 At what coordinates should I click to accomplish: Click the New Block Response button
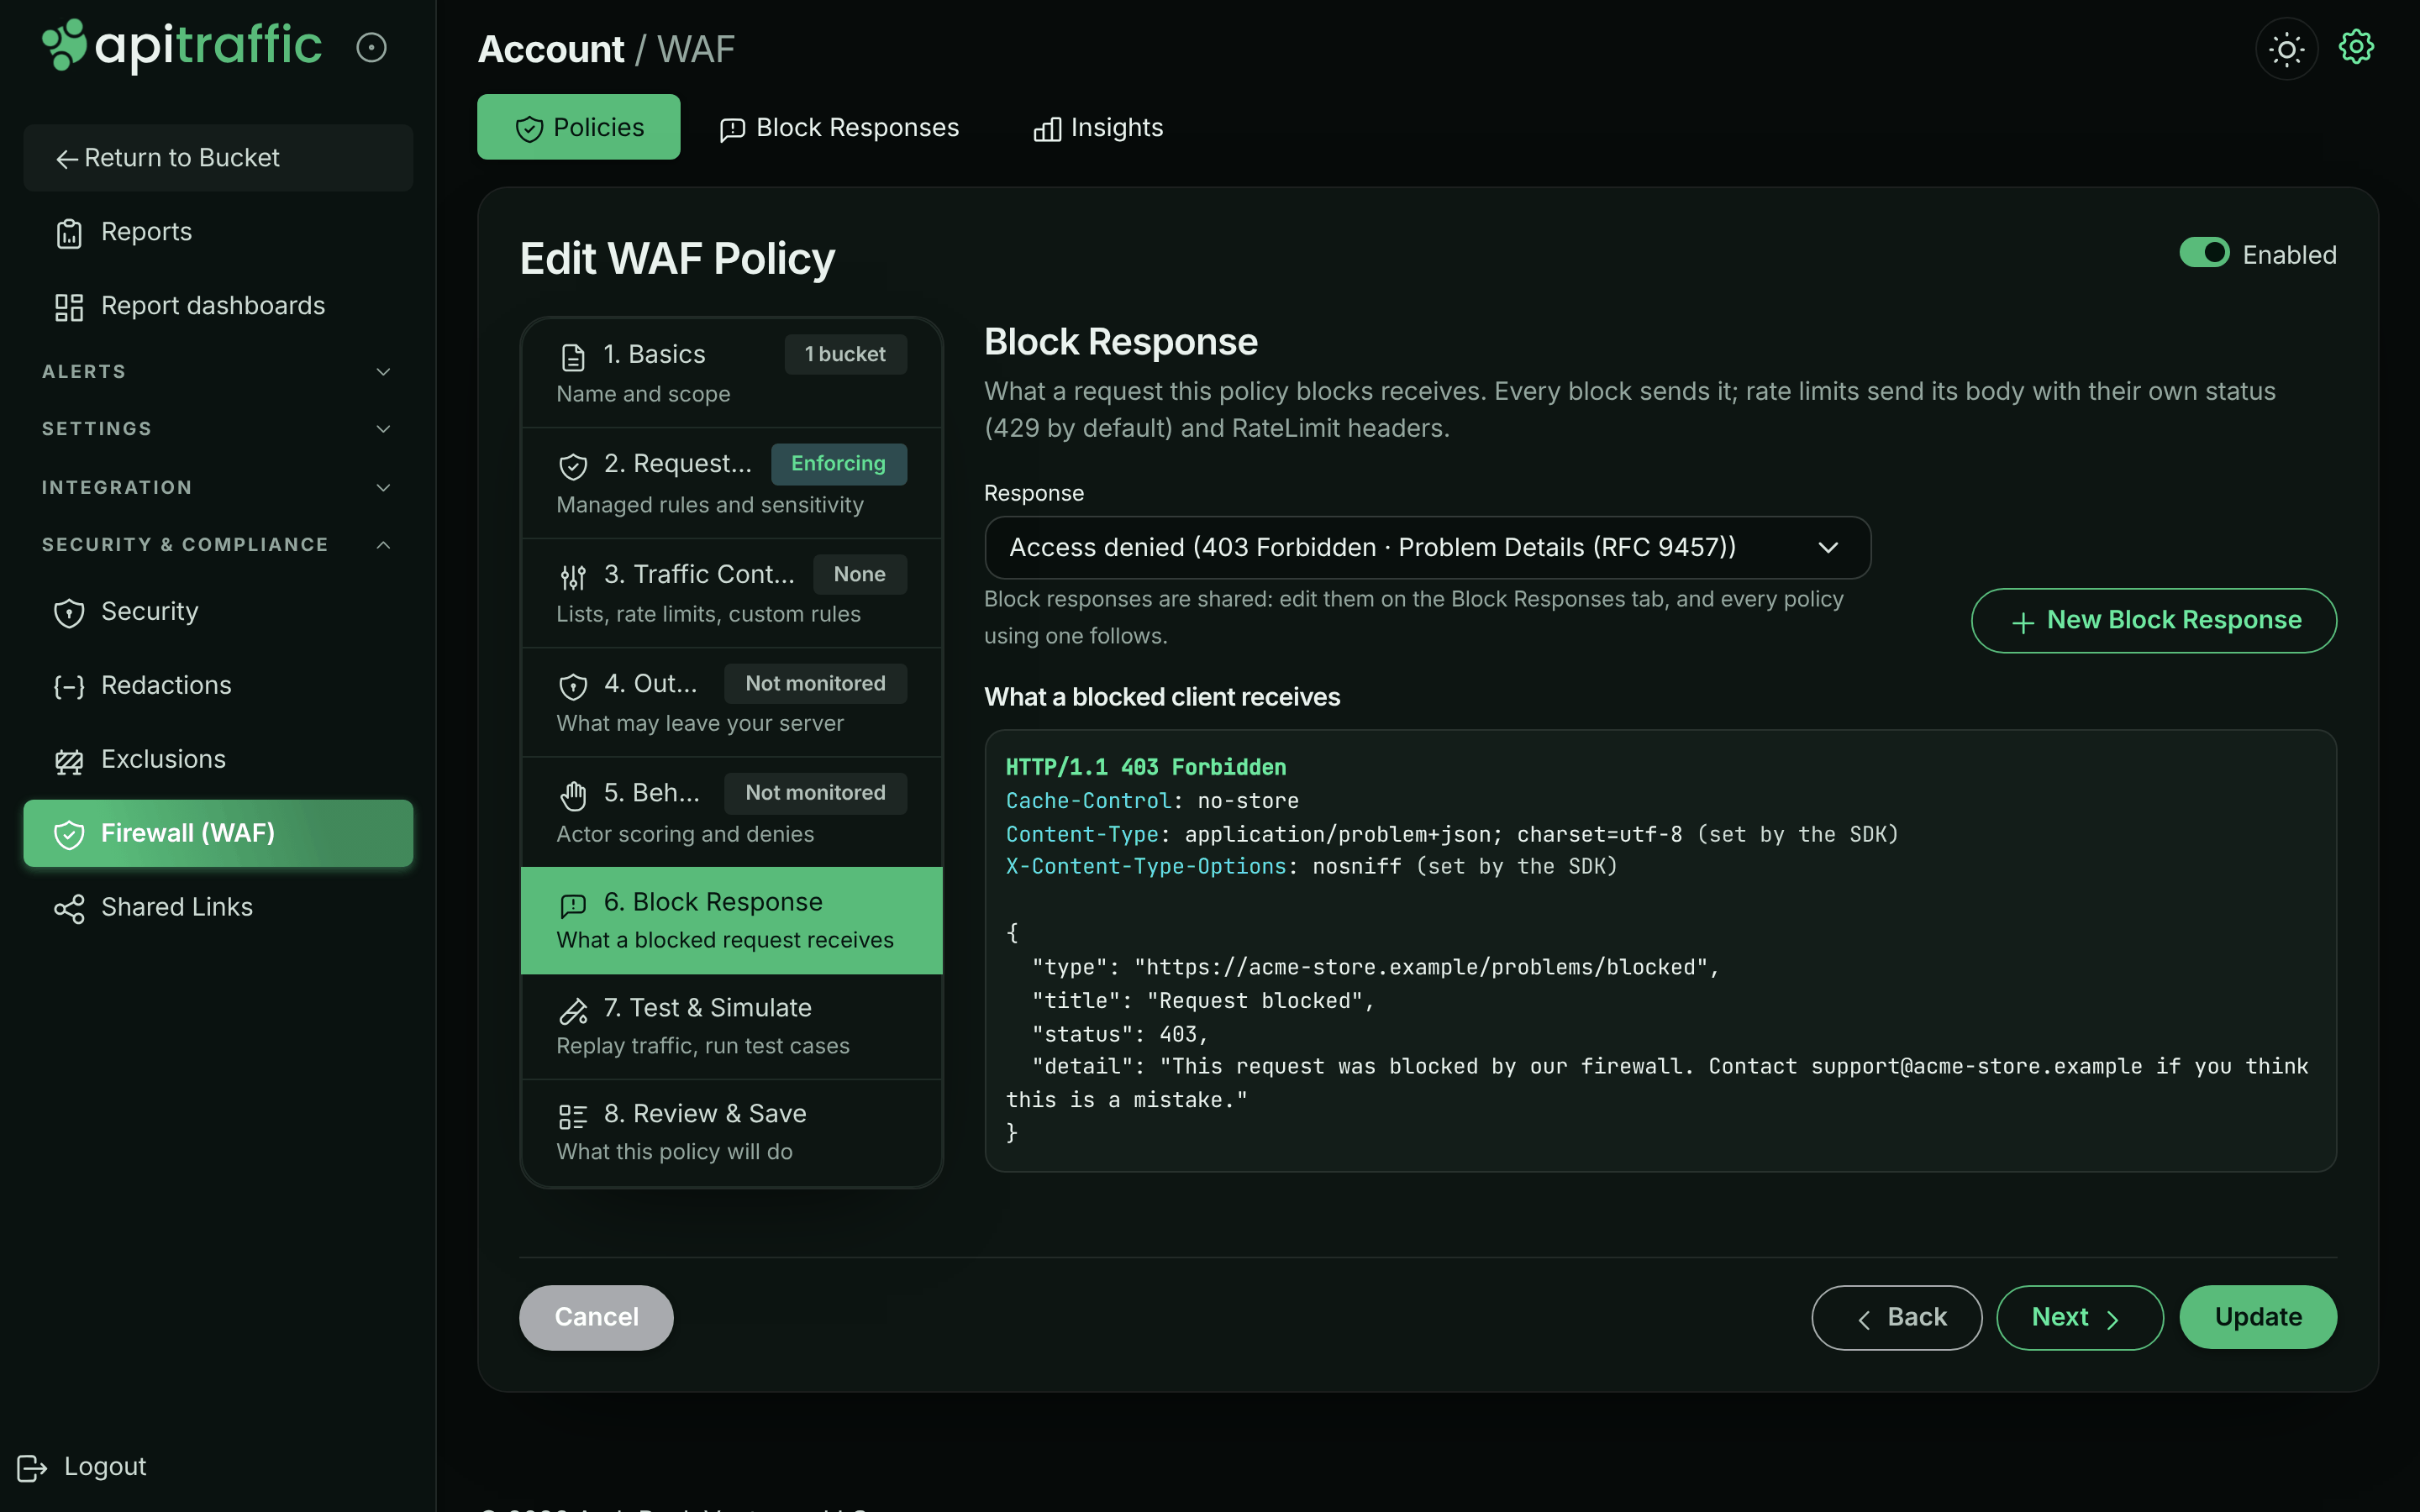tap(2154, 620)
